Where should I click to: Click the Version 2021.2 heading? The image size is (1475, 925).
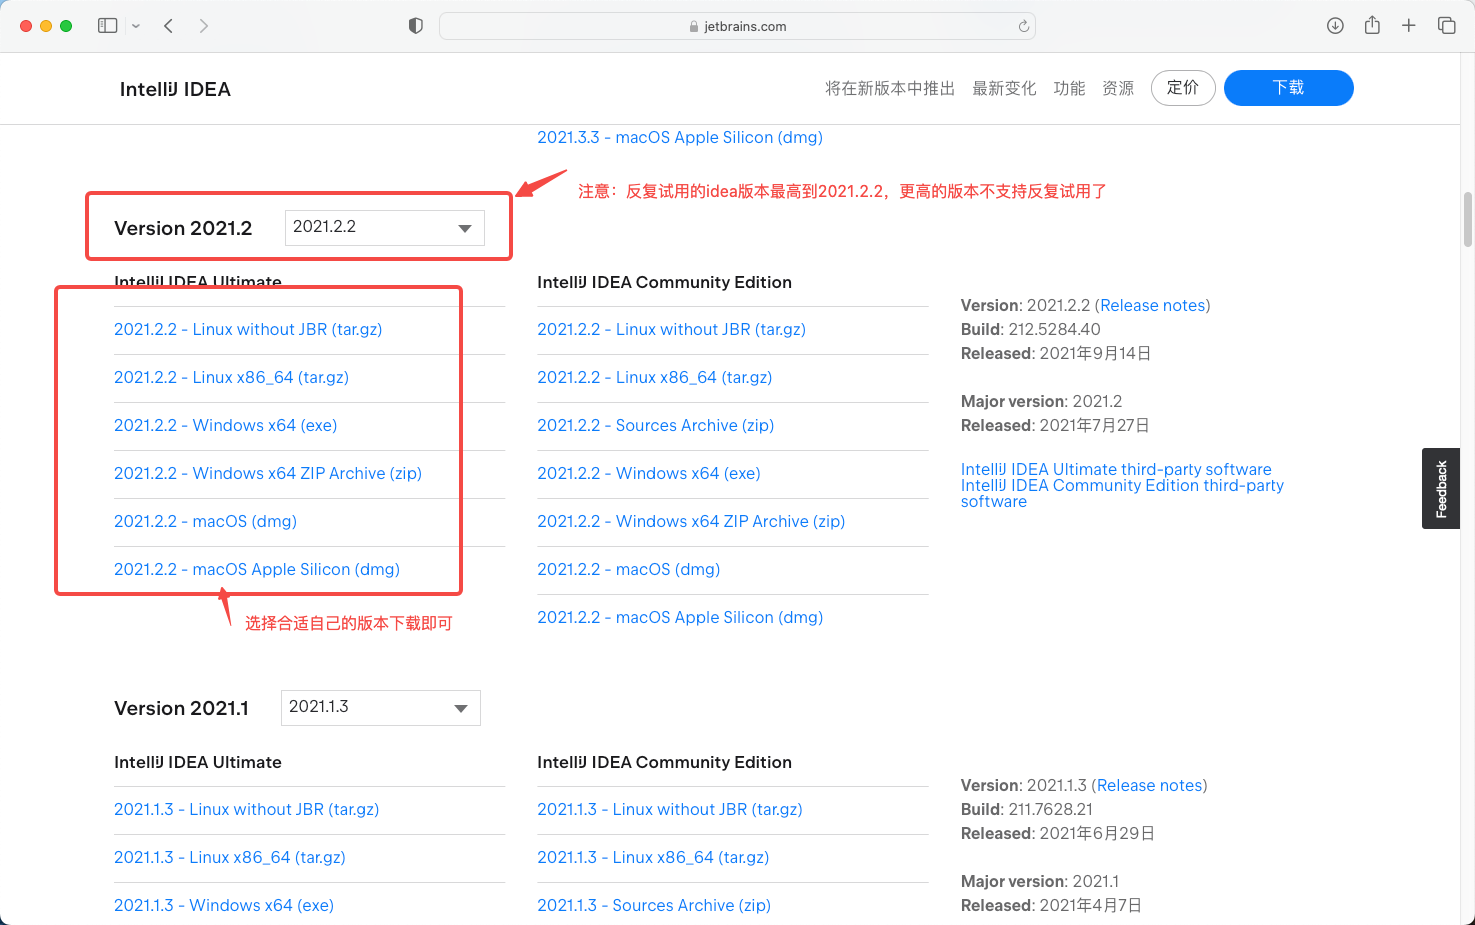point(183,228)
